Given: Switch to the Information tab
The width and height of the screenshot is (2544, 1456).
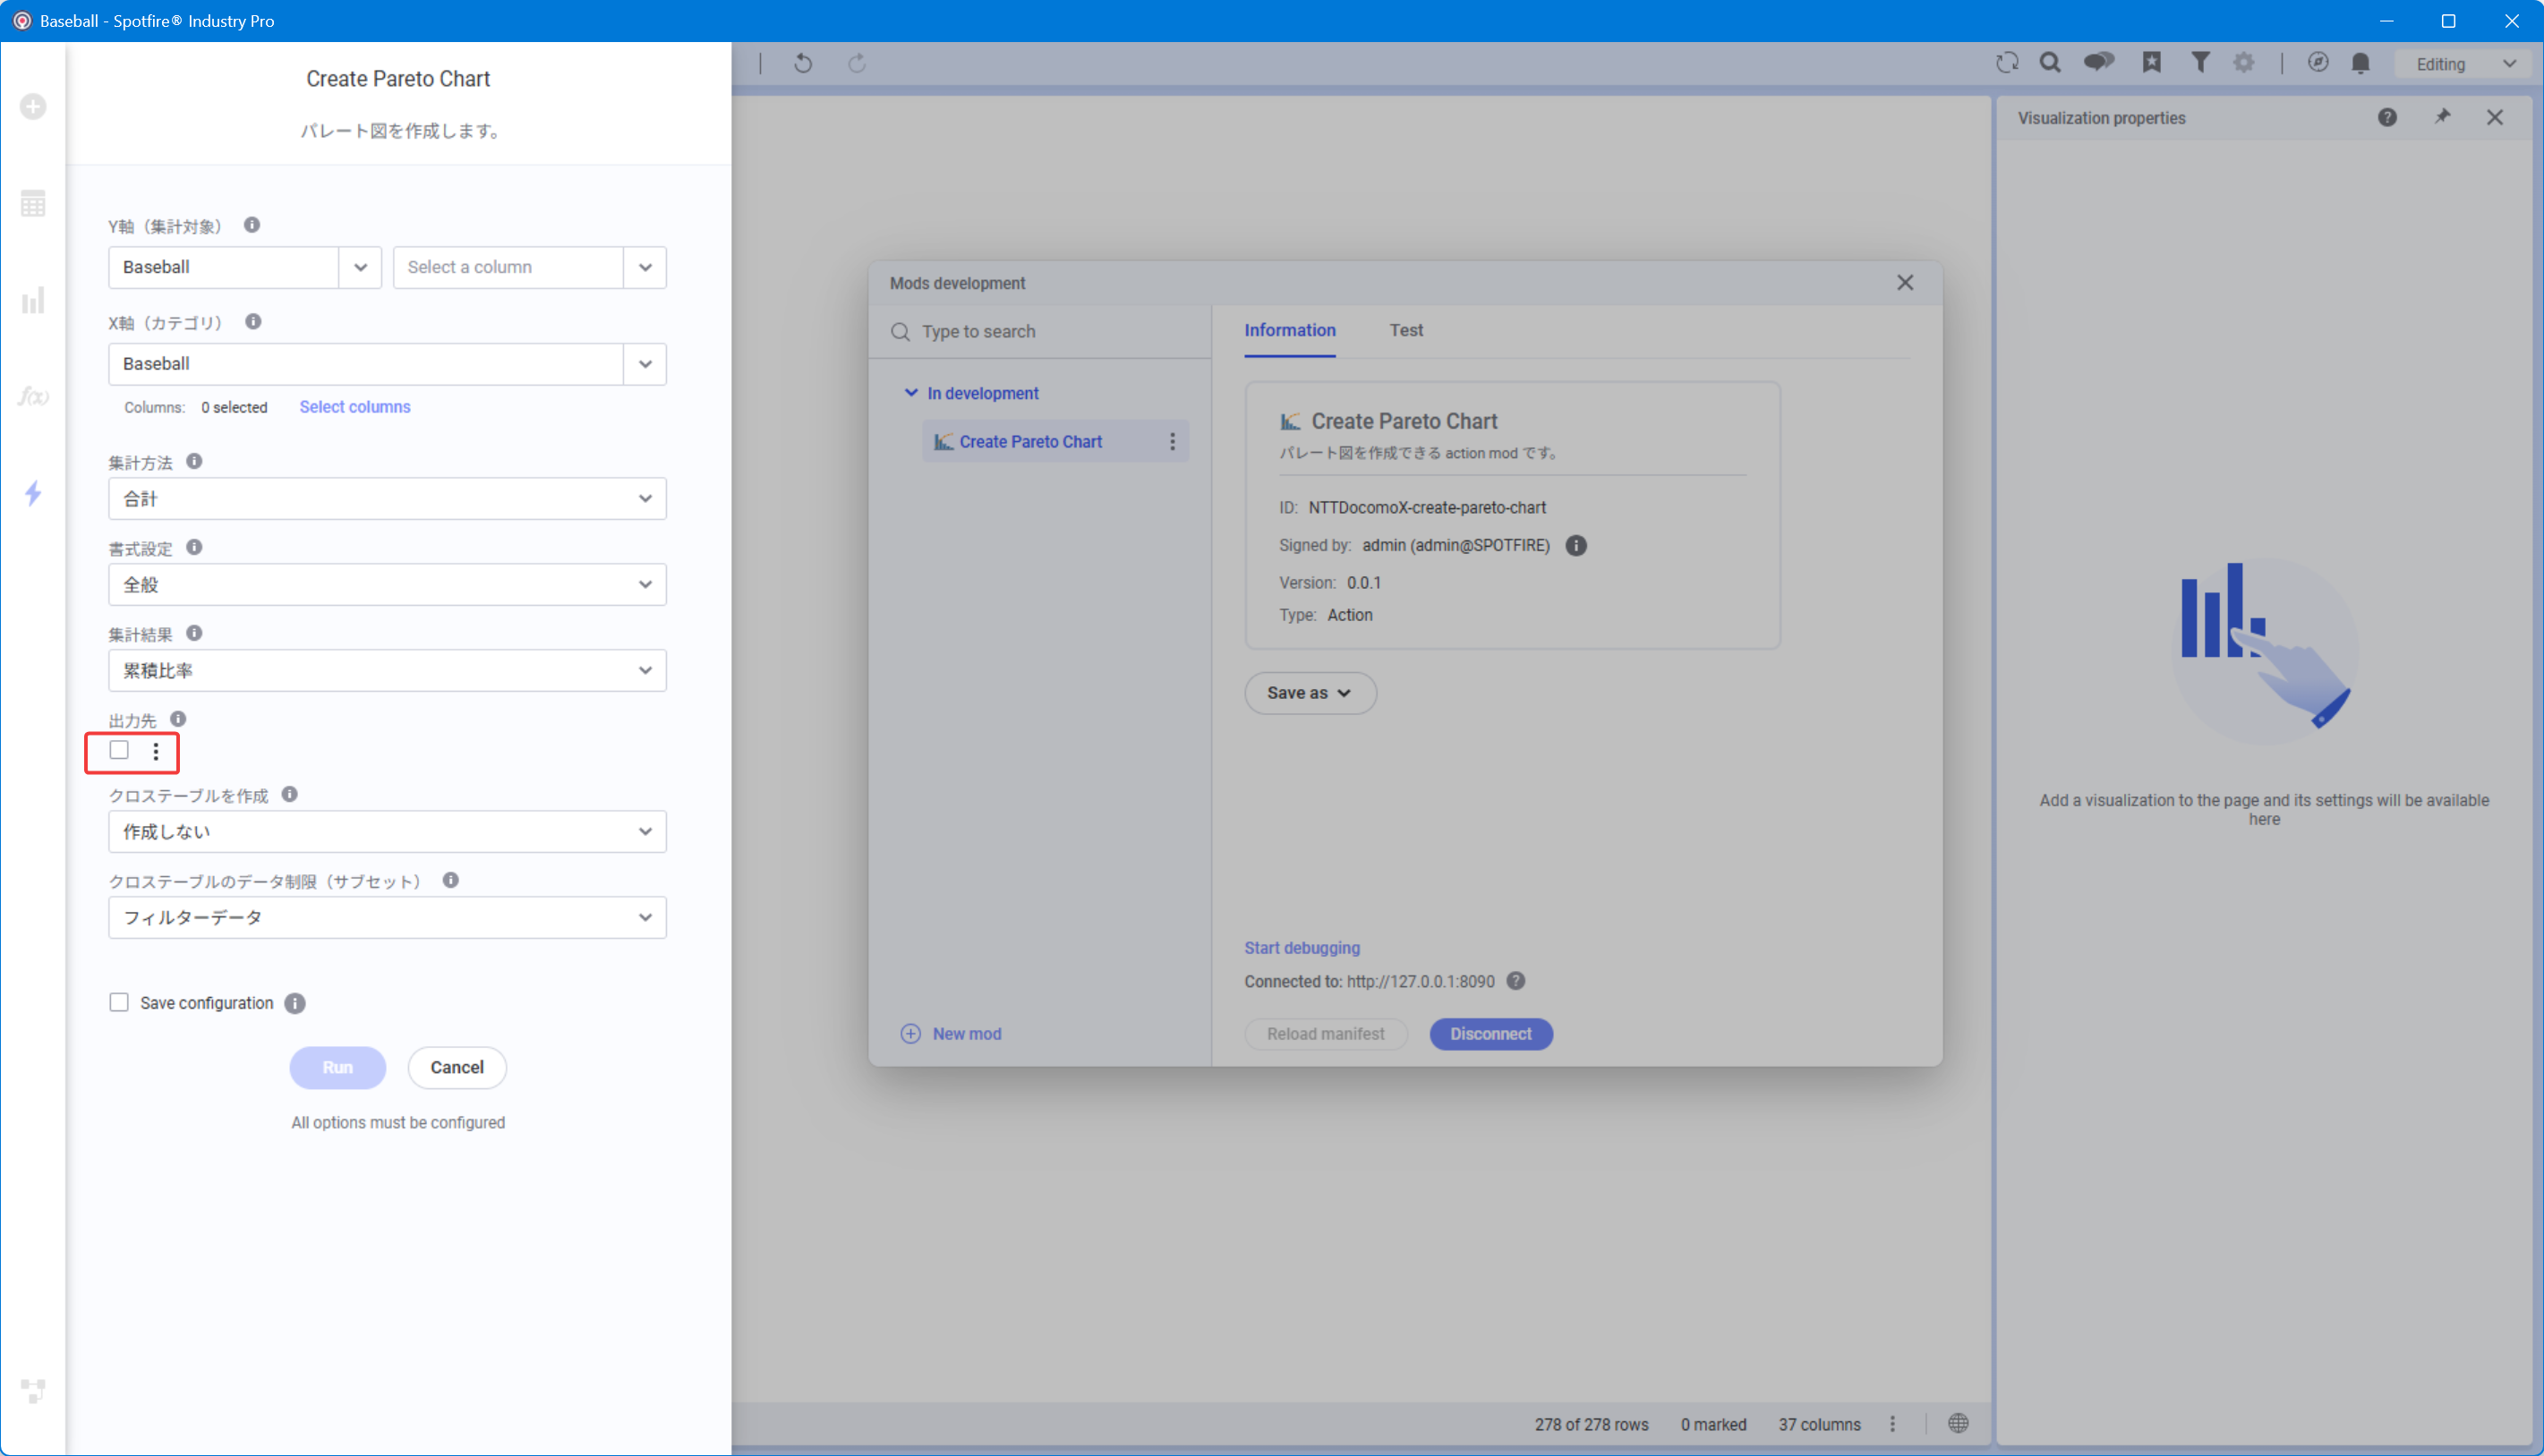Looking at the screenshot, I should click(x=1290, y=330).
